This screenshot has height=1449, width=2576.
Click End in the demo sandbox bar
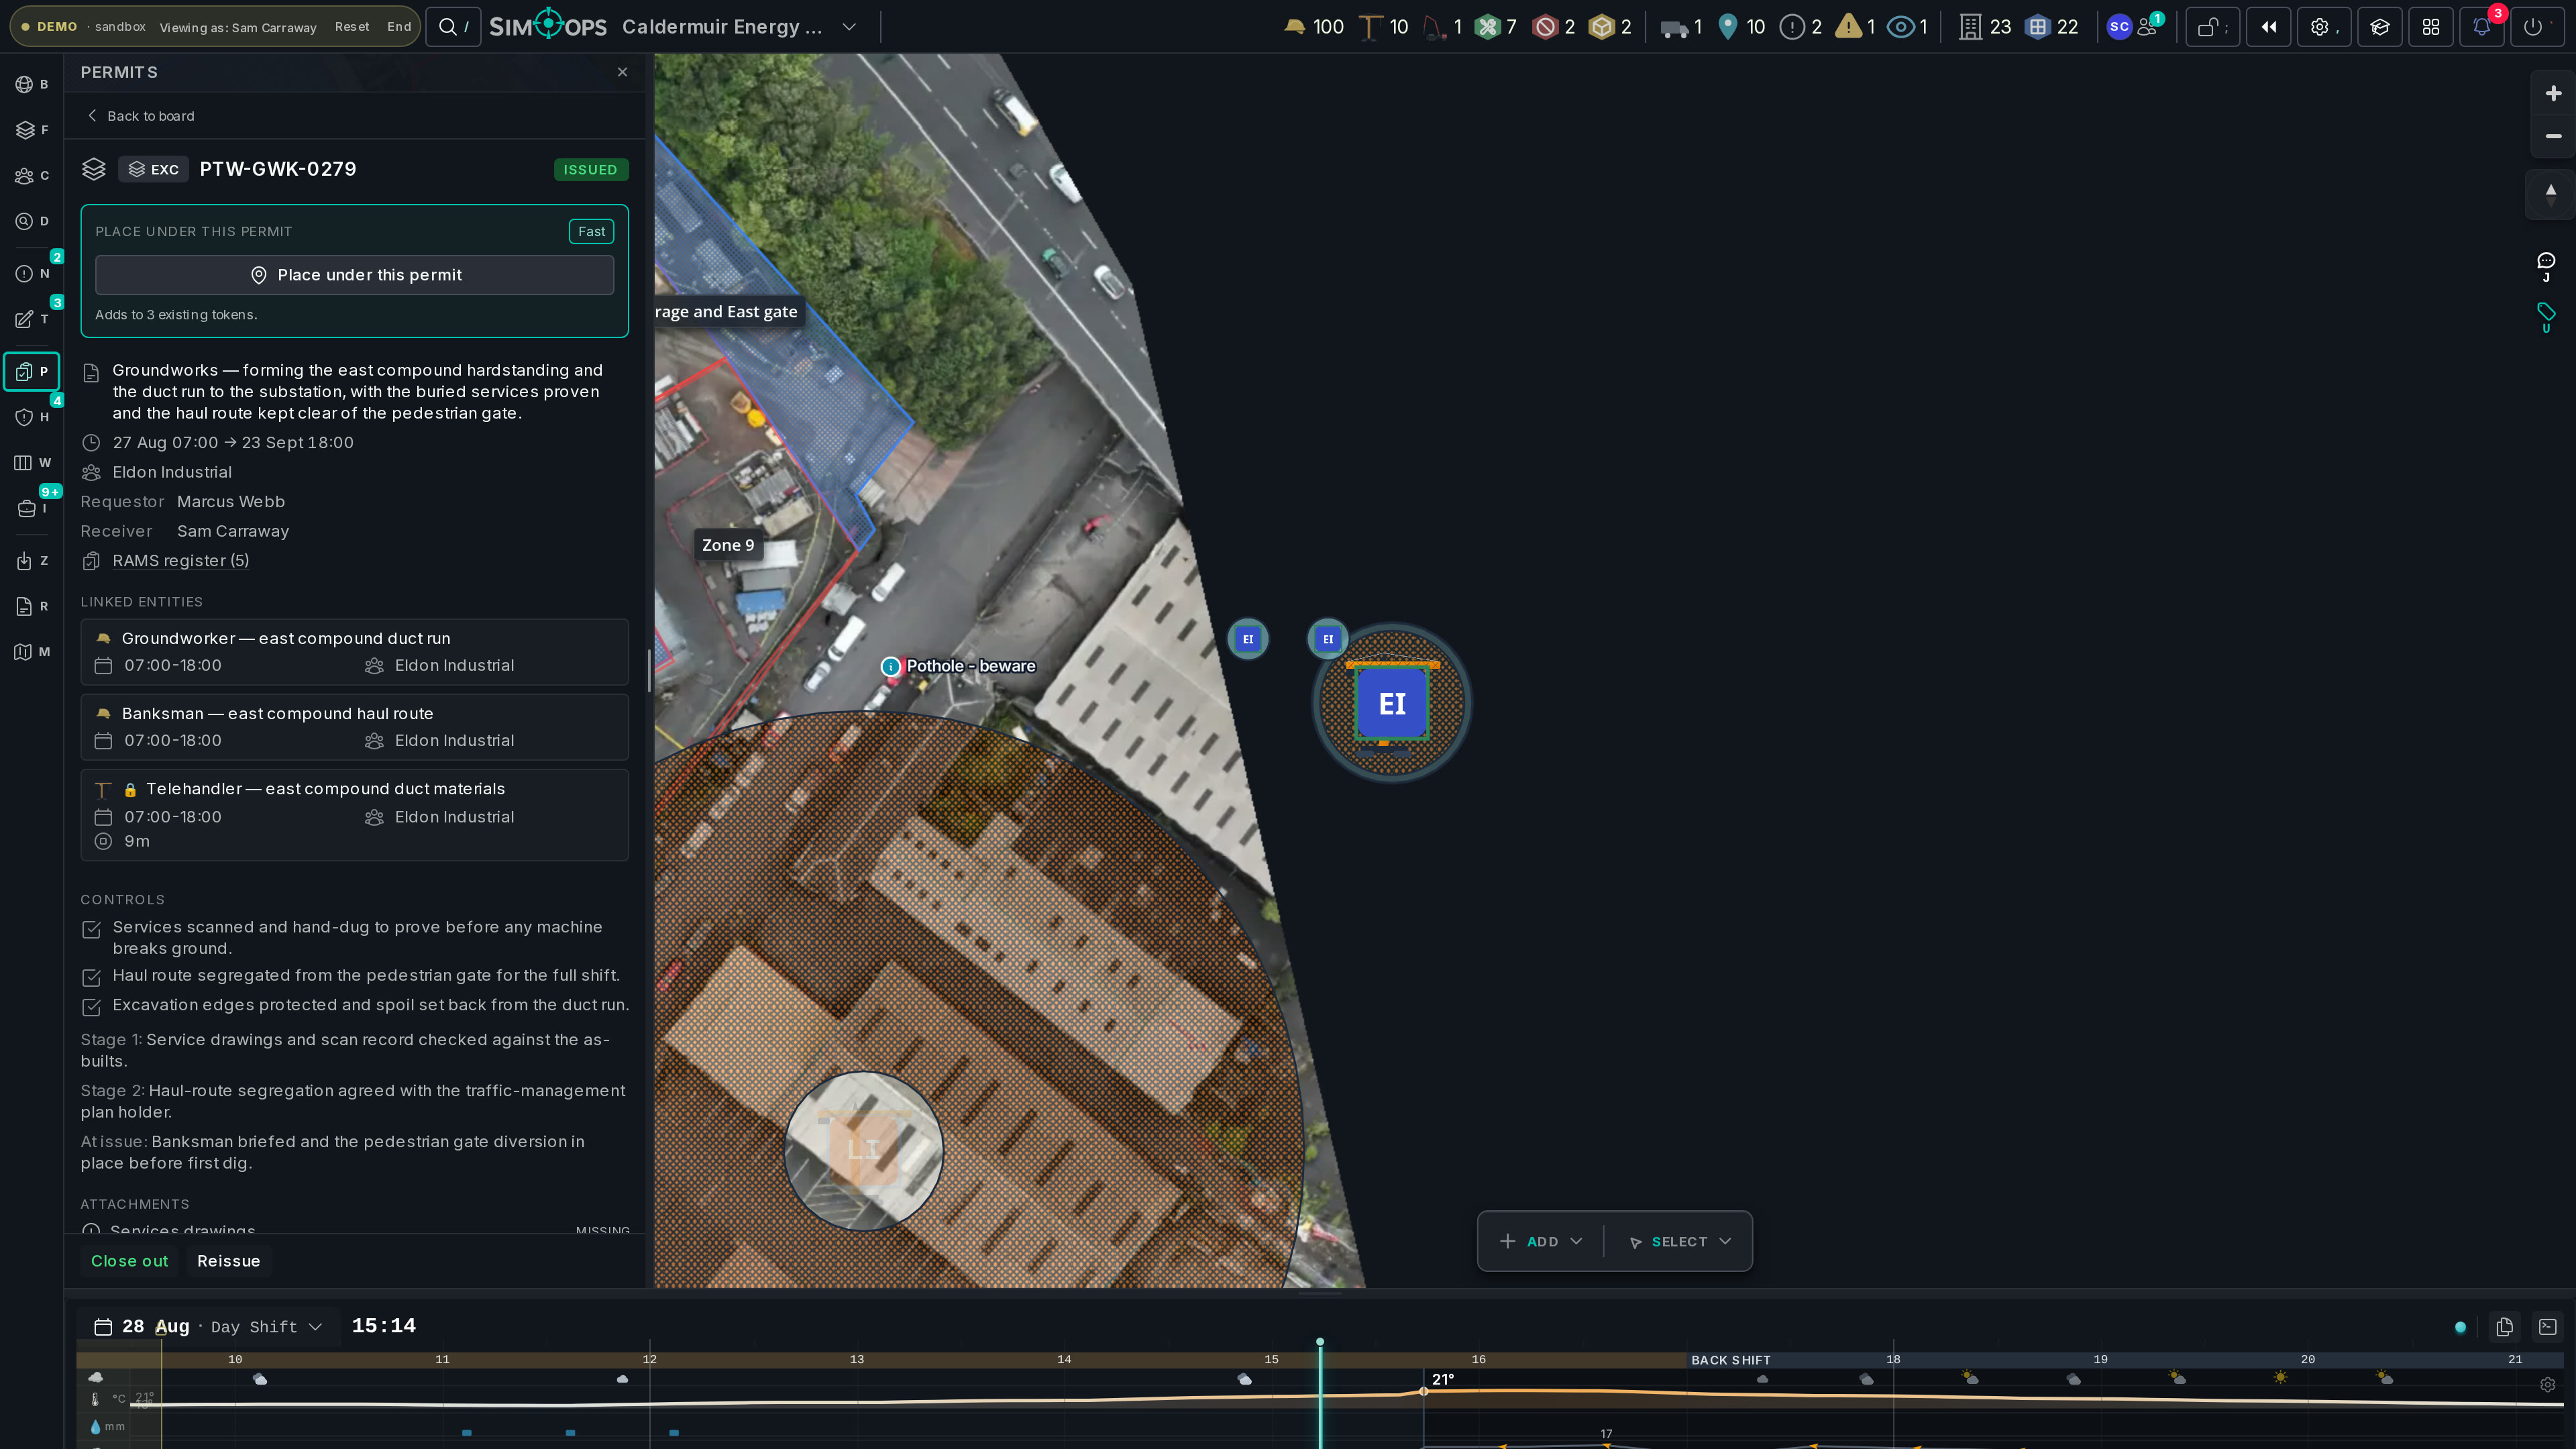point(399,27)
